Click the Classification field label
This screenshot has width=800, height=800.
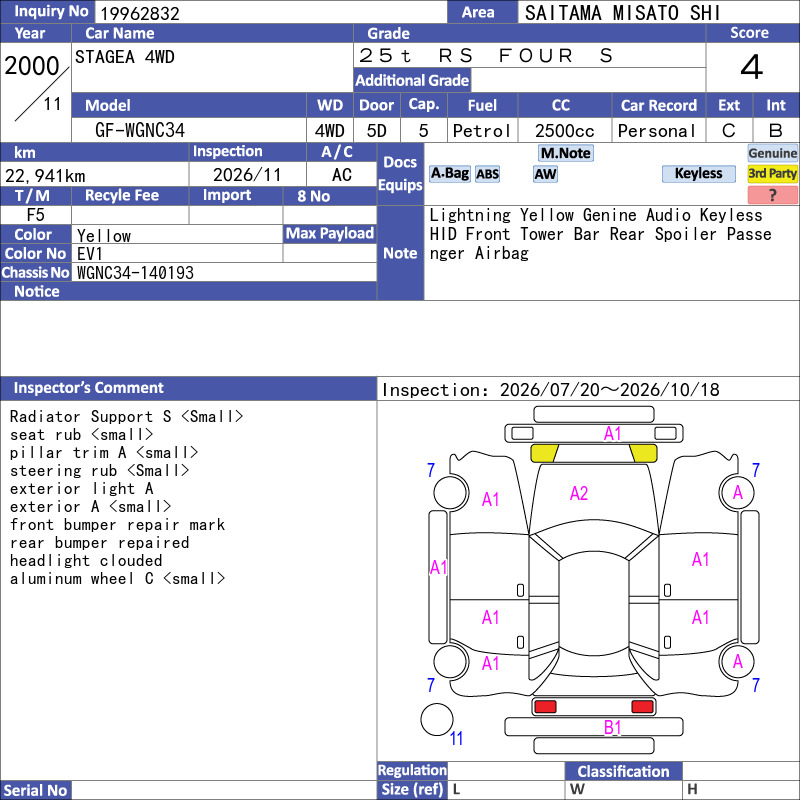623,771
